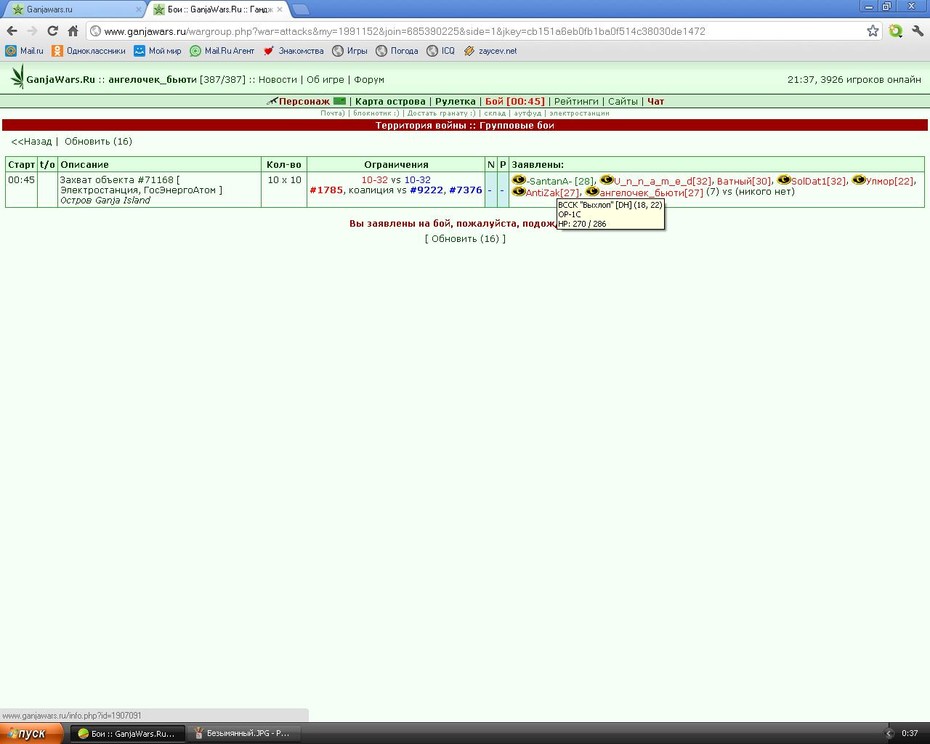Viewport: 930px width, 744px height.
Task: Click the Windows пуск start button
Action: click(30, 733)
